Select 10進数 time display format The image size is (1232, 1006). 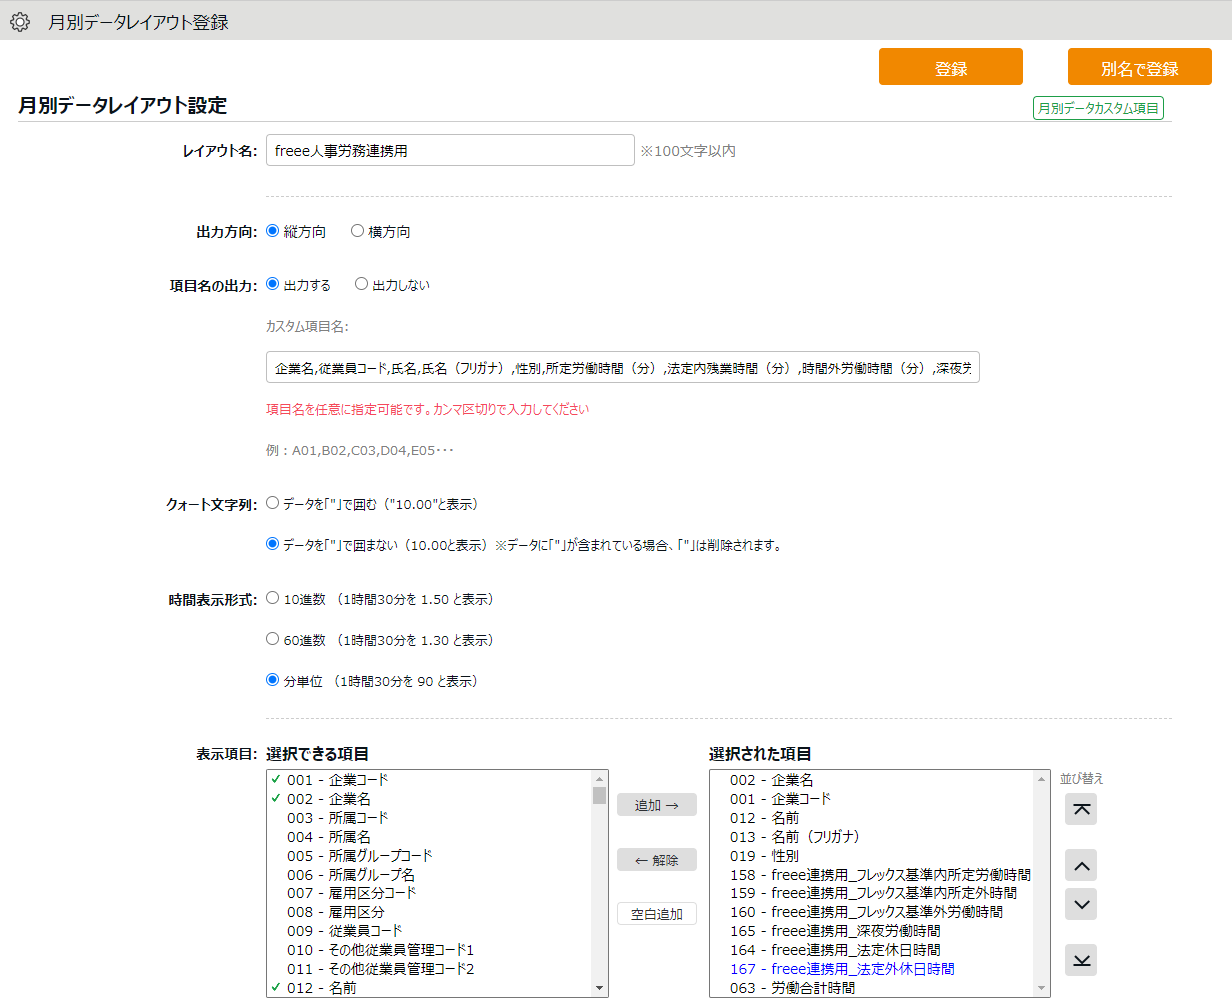[272, 598]
